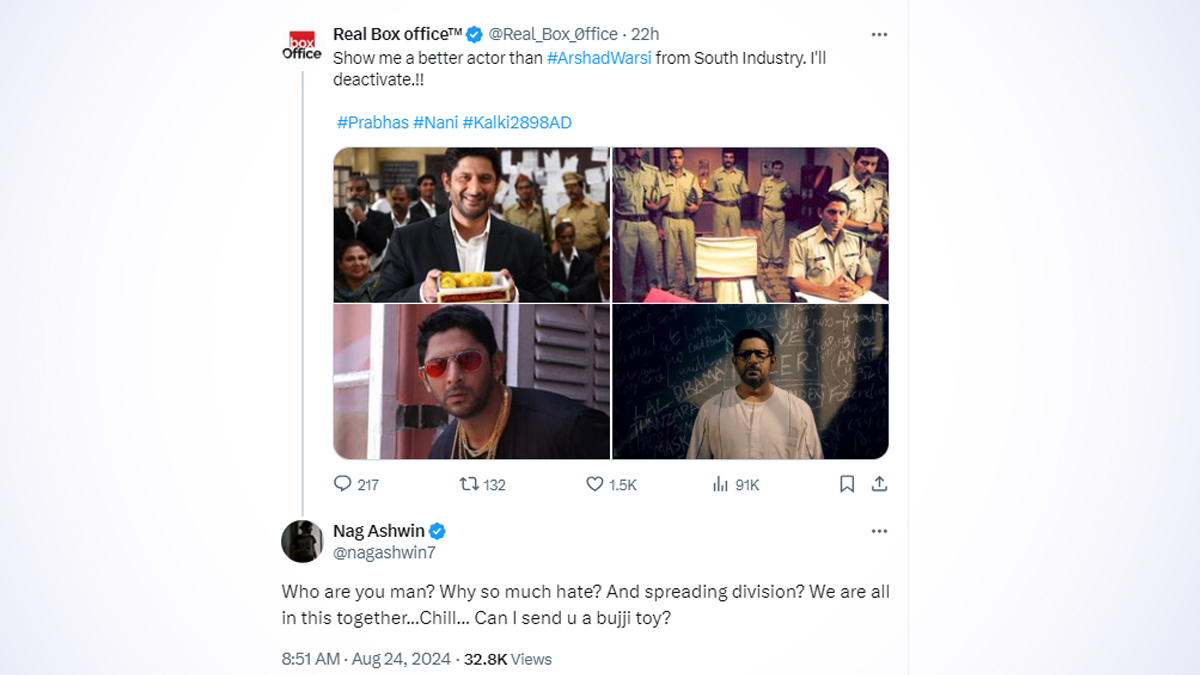Open the photo with red sunglasses
1200x675 pixels.
(471, 382)
